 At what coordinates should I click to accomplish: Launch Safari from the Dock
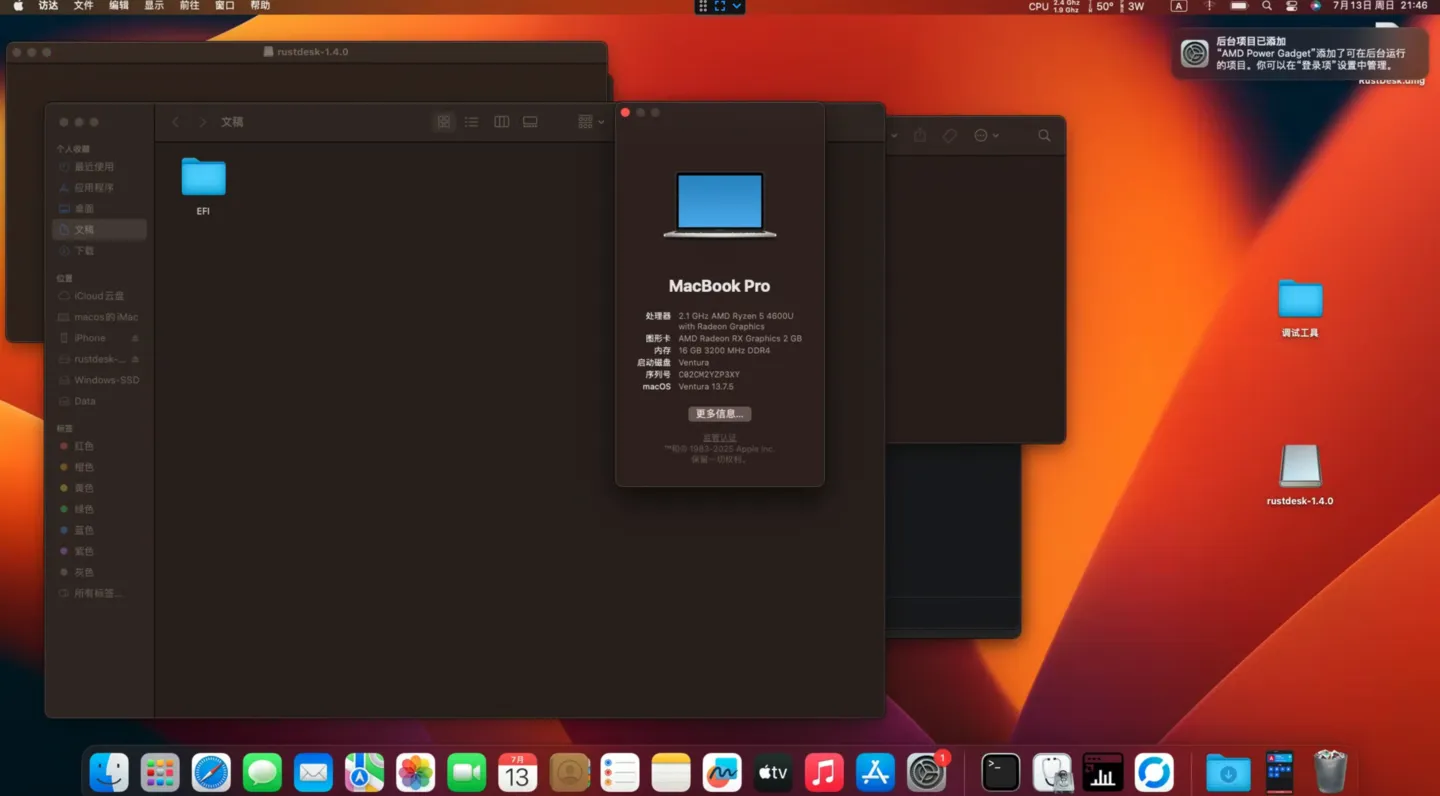pos(211,772)
